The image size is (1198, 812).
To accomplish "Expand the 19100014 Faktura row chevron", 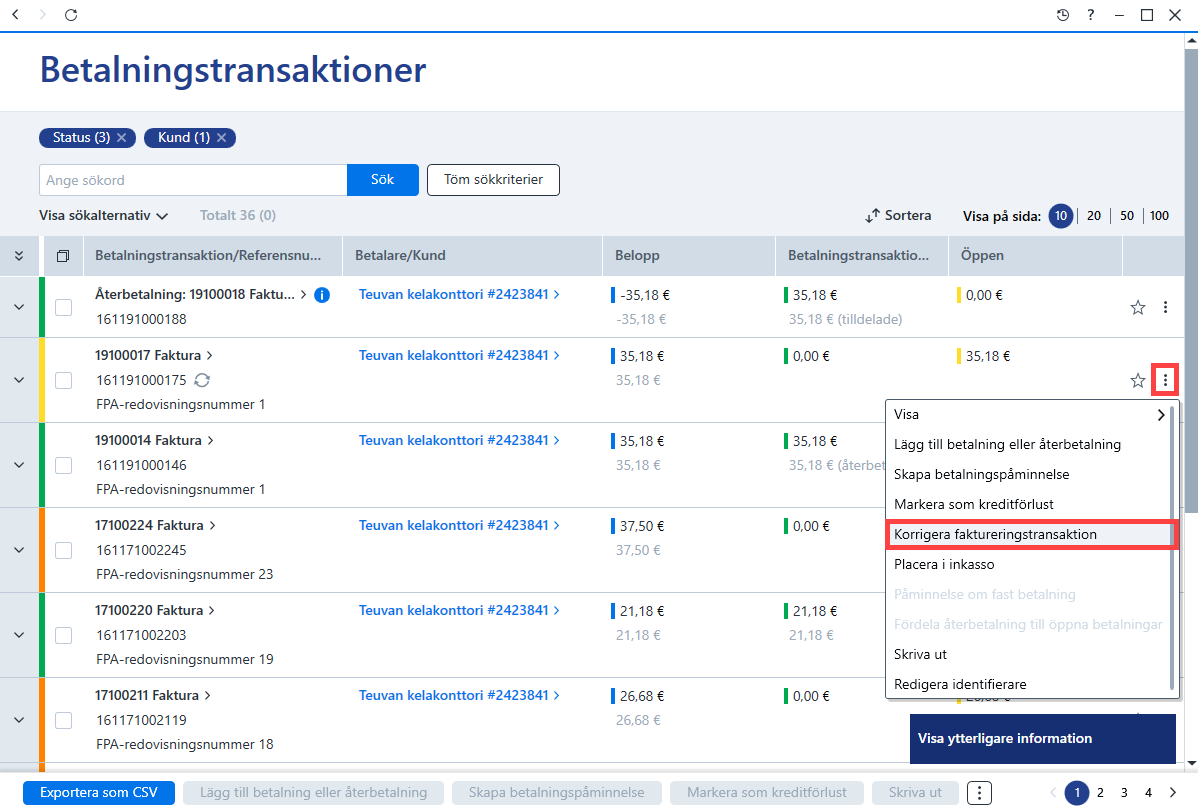I will click(19, 465).
